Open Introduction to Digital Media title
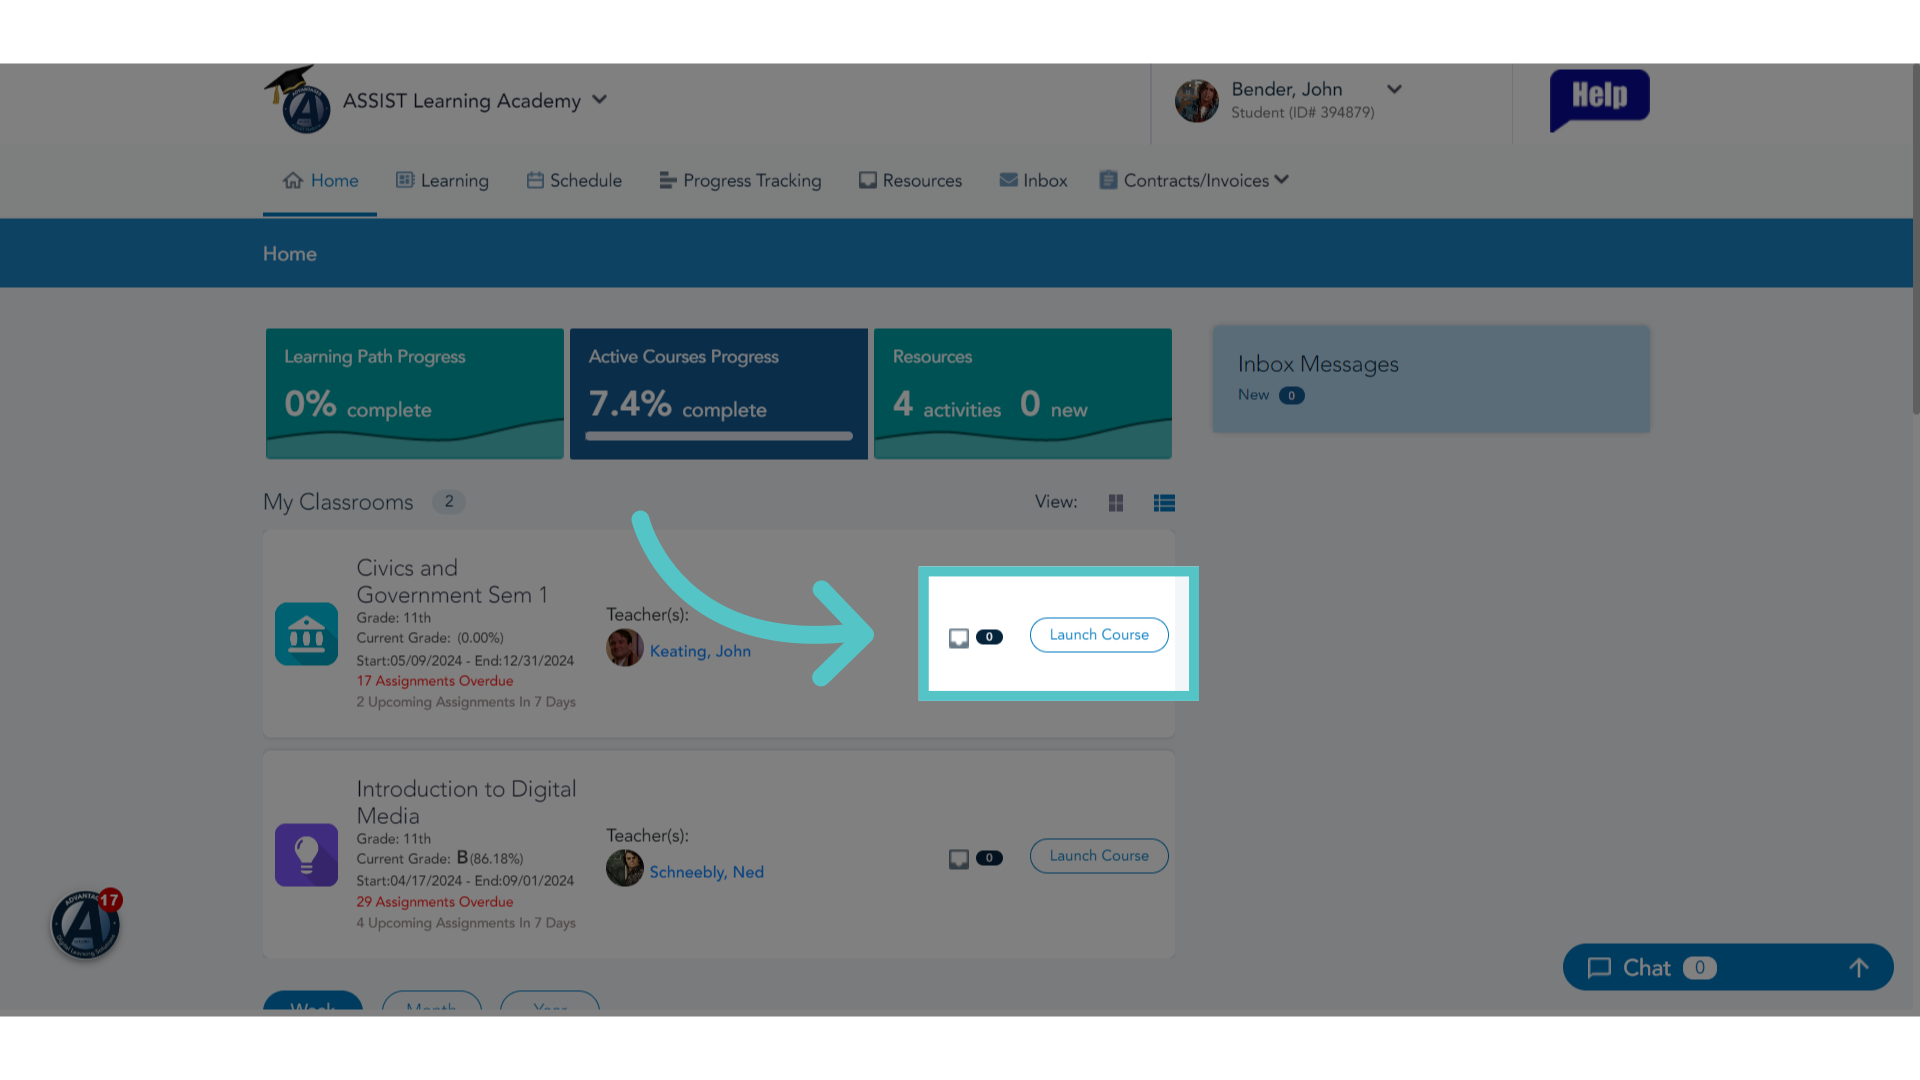Image resolution: width=1920 pixels, height=1080 pixels. 466,802
